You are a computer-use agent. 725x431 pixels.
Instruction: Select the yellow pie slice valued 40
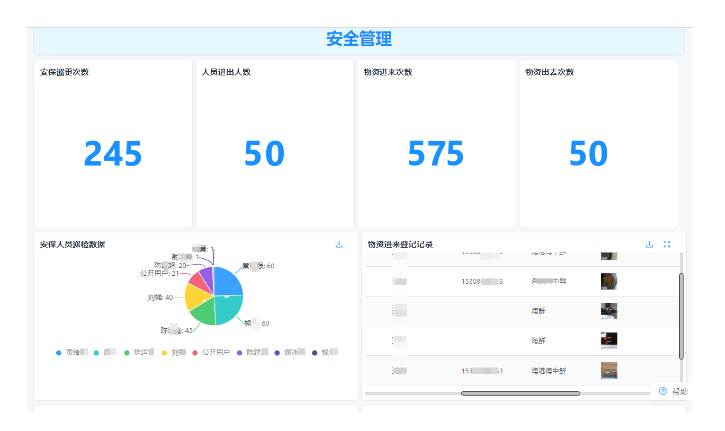[195, 297]
